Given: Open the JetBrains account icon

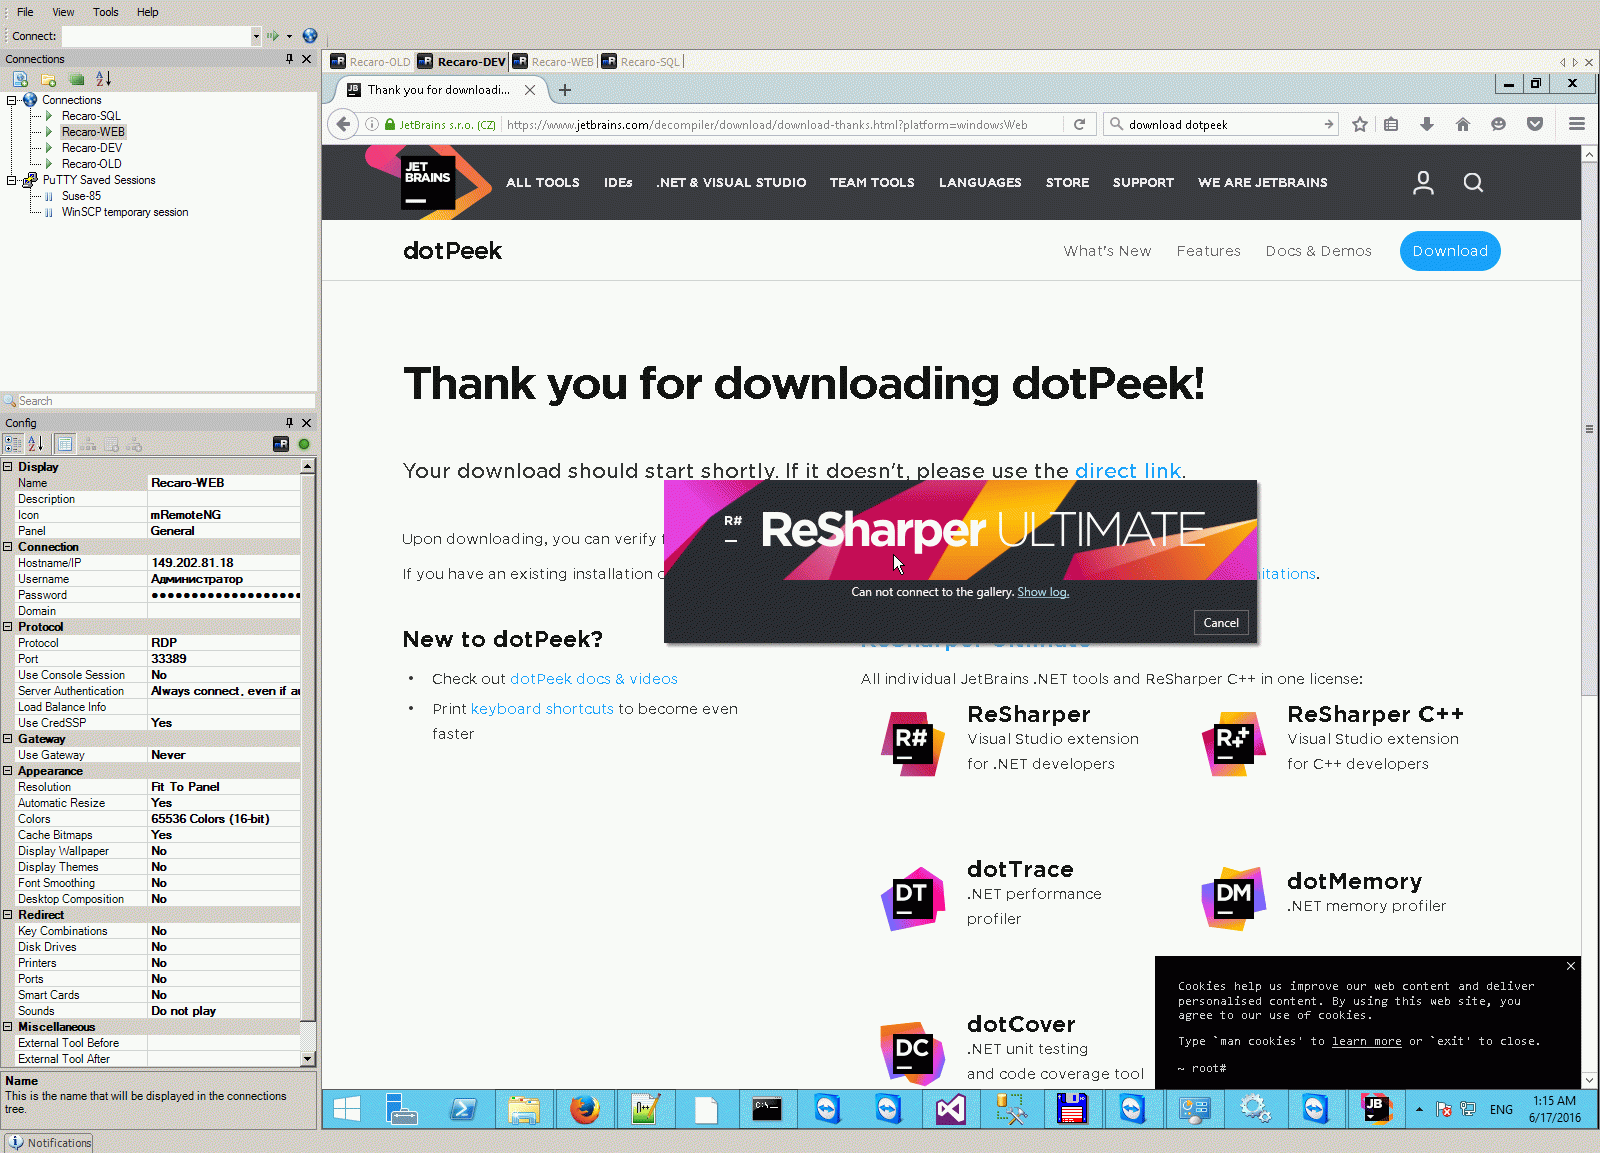Looking at the screenshot, I should (x=1423, y=183).
